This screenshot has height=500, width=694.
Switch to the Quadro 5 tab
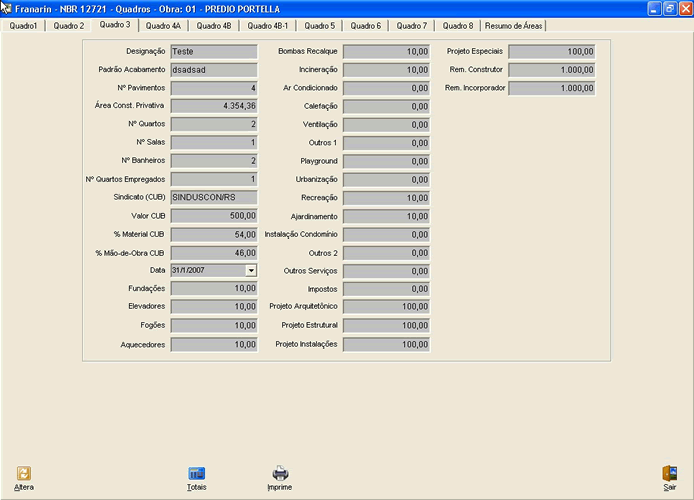click(x=320, y=26)
